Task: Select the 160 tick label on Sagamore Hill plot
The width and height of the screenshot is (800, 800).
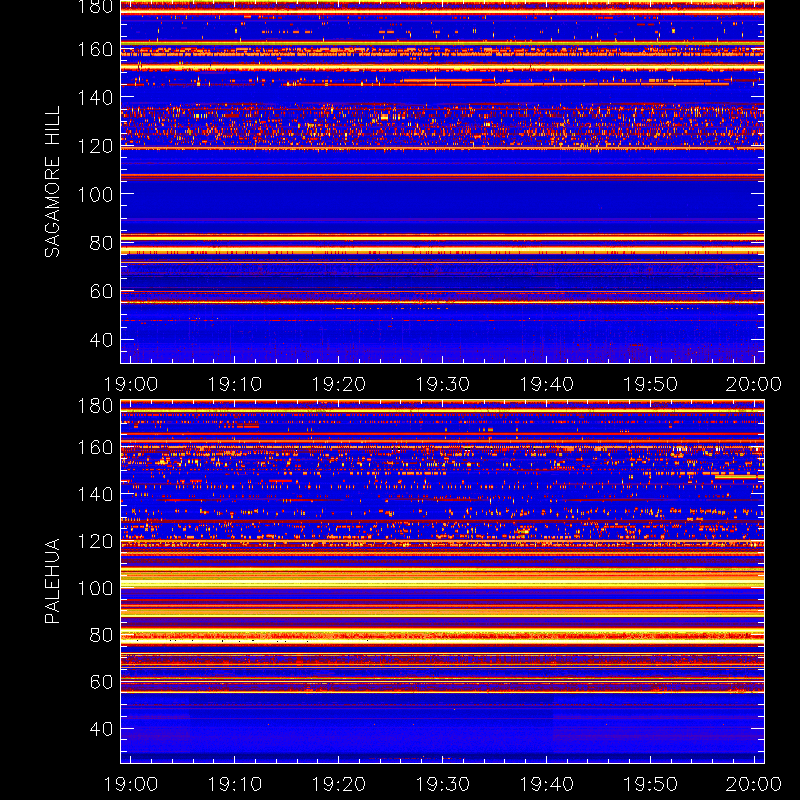Action: coord(95,50)
